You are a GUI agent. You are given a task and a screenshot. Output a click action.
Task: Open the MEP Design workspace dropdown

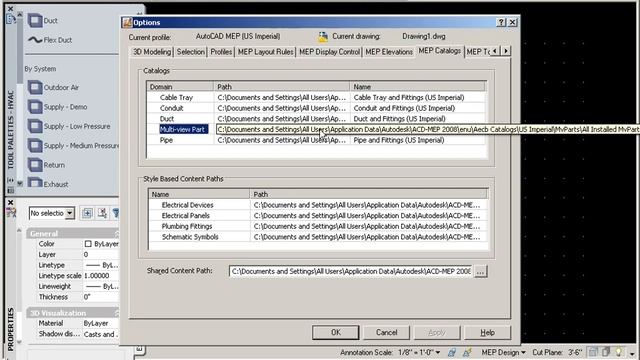523,352
